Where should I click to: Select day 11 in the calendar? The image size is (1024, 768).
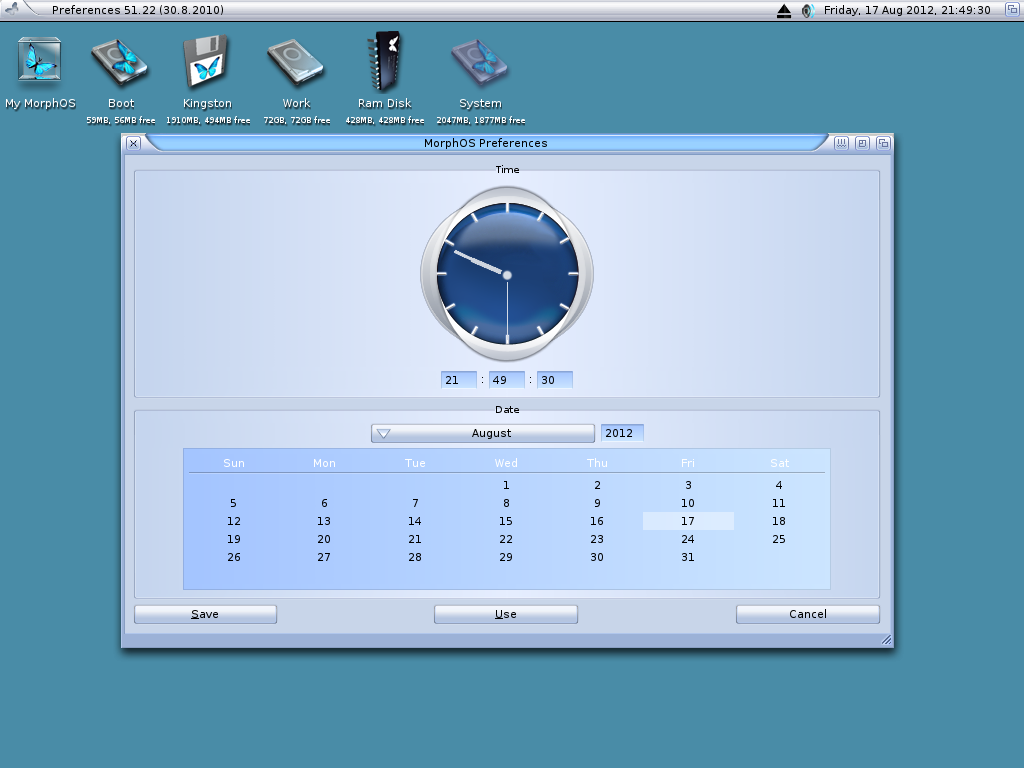(x=778, y=504)
